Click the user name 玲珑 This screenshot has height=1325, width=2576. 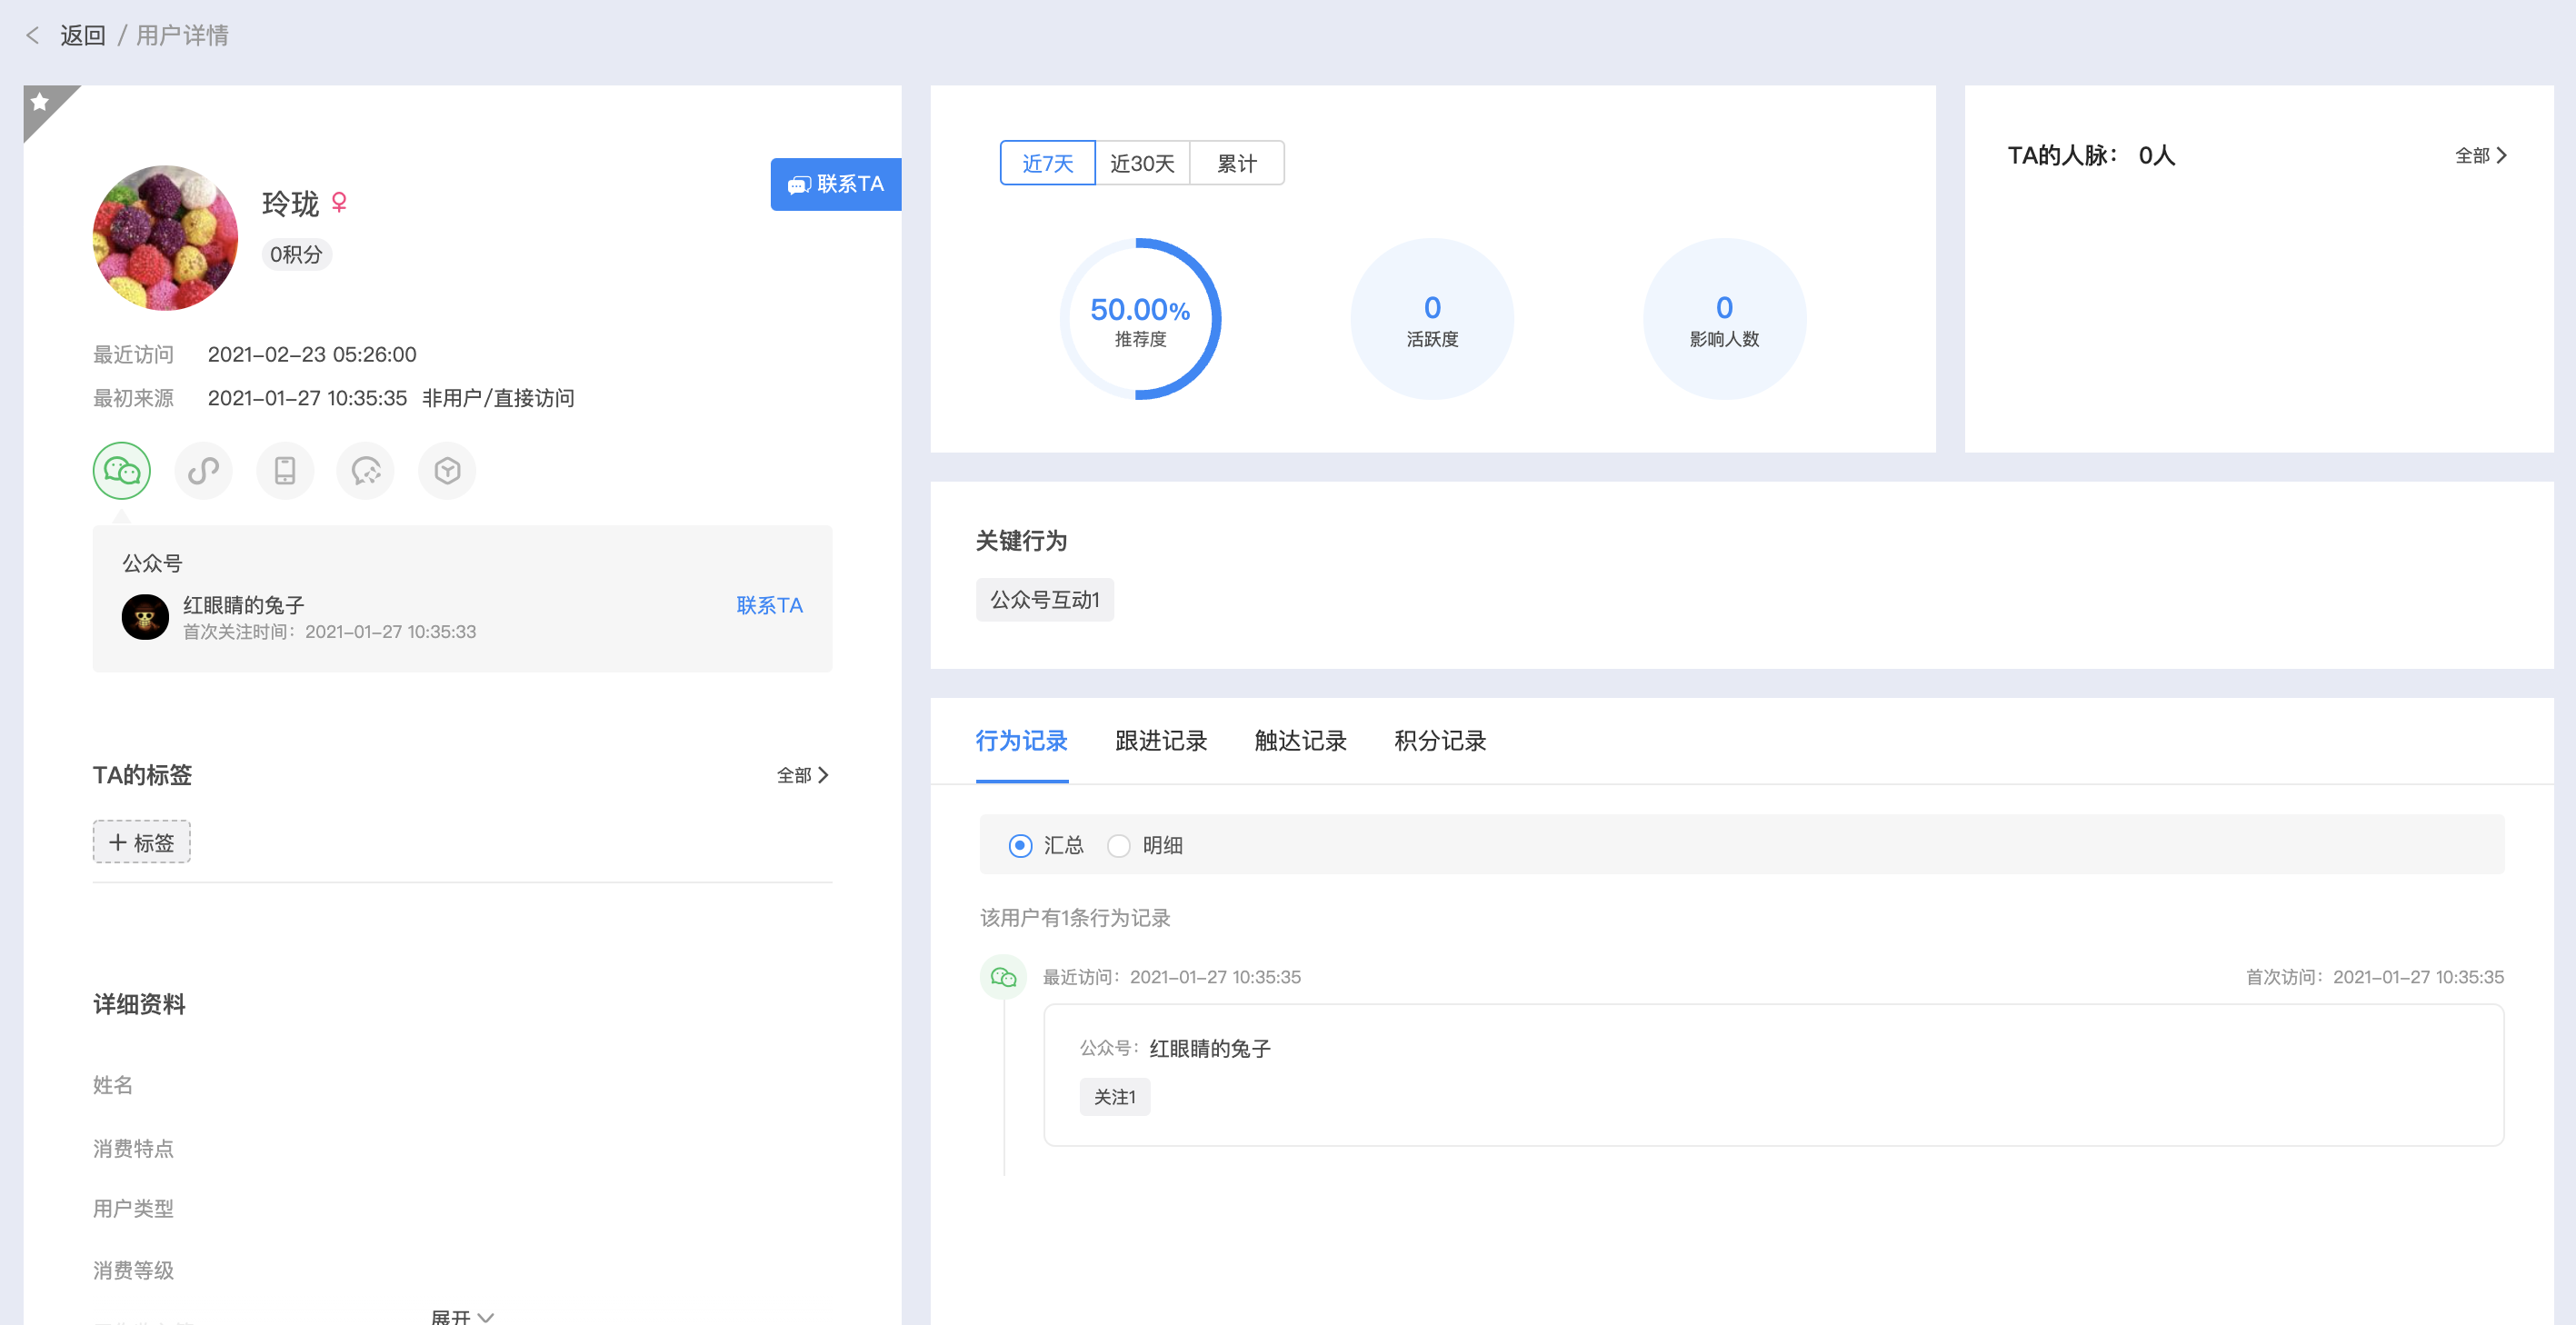(290, 204)
